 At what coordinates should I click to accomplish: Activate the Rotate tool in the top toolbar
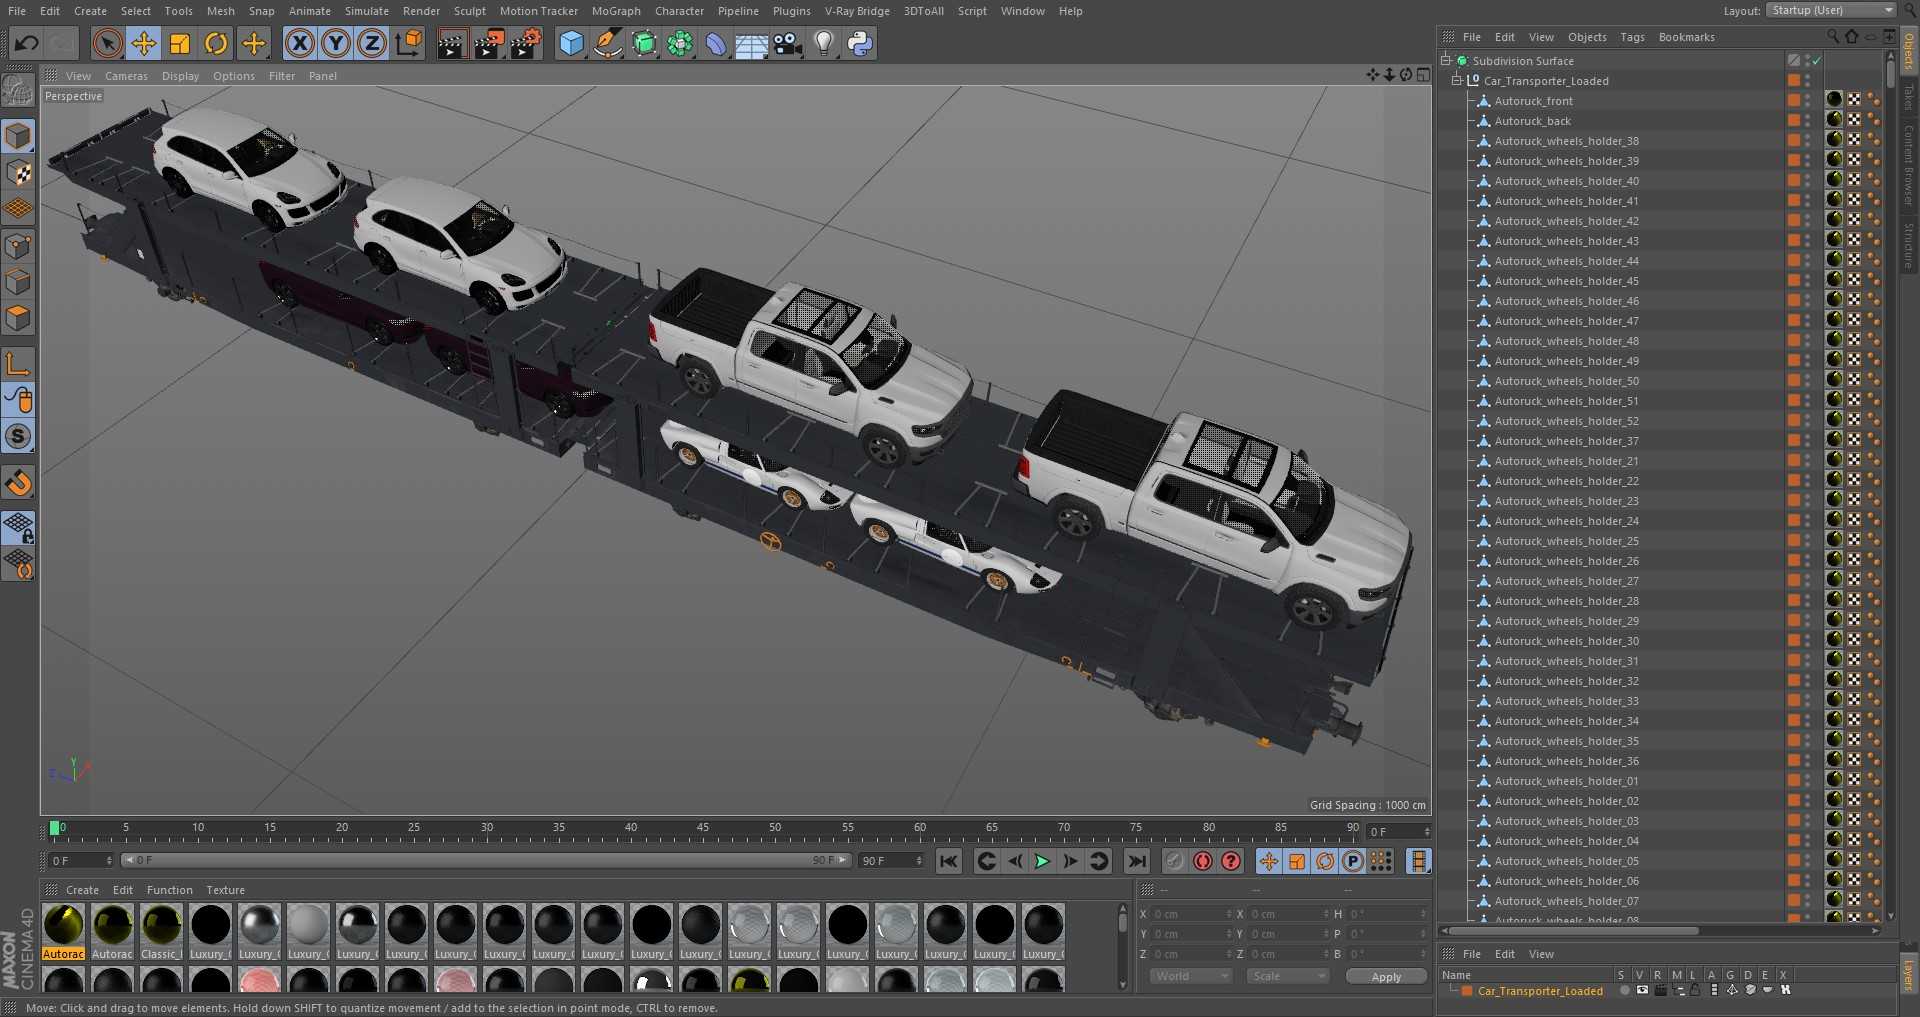[216, 43]
